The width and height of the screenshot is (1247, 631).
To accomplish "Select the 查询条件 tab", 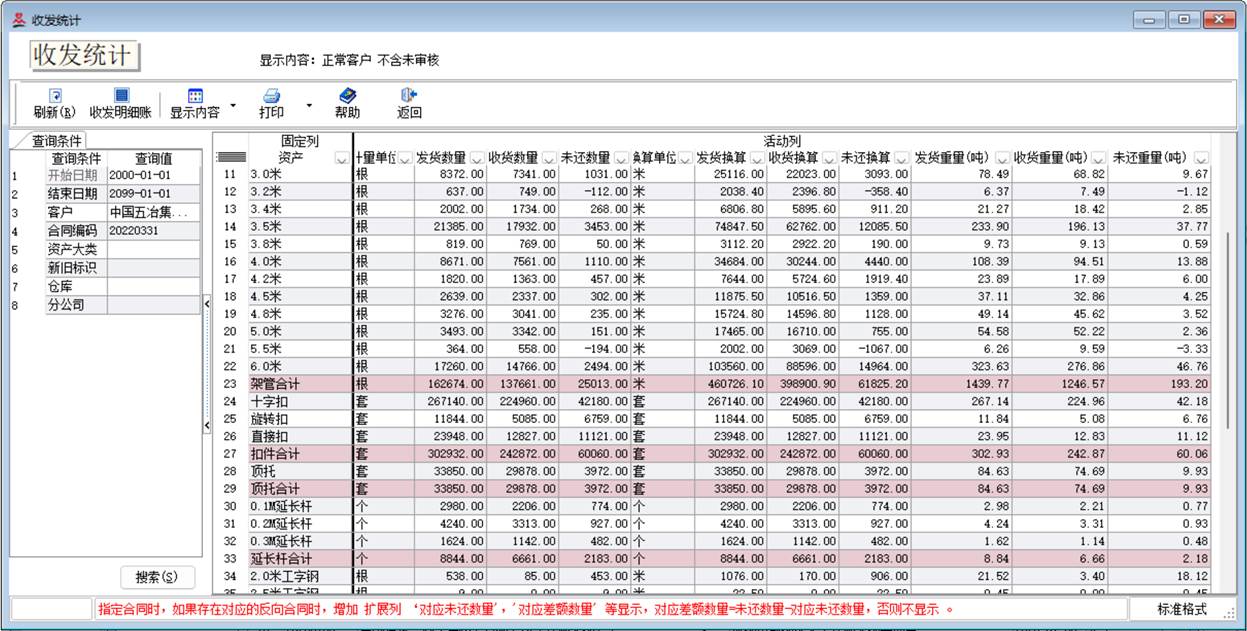I will point(58,141).
